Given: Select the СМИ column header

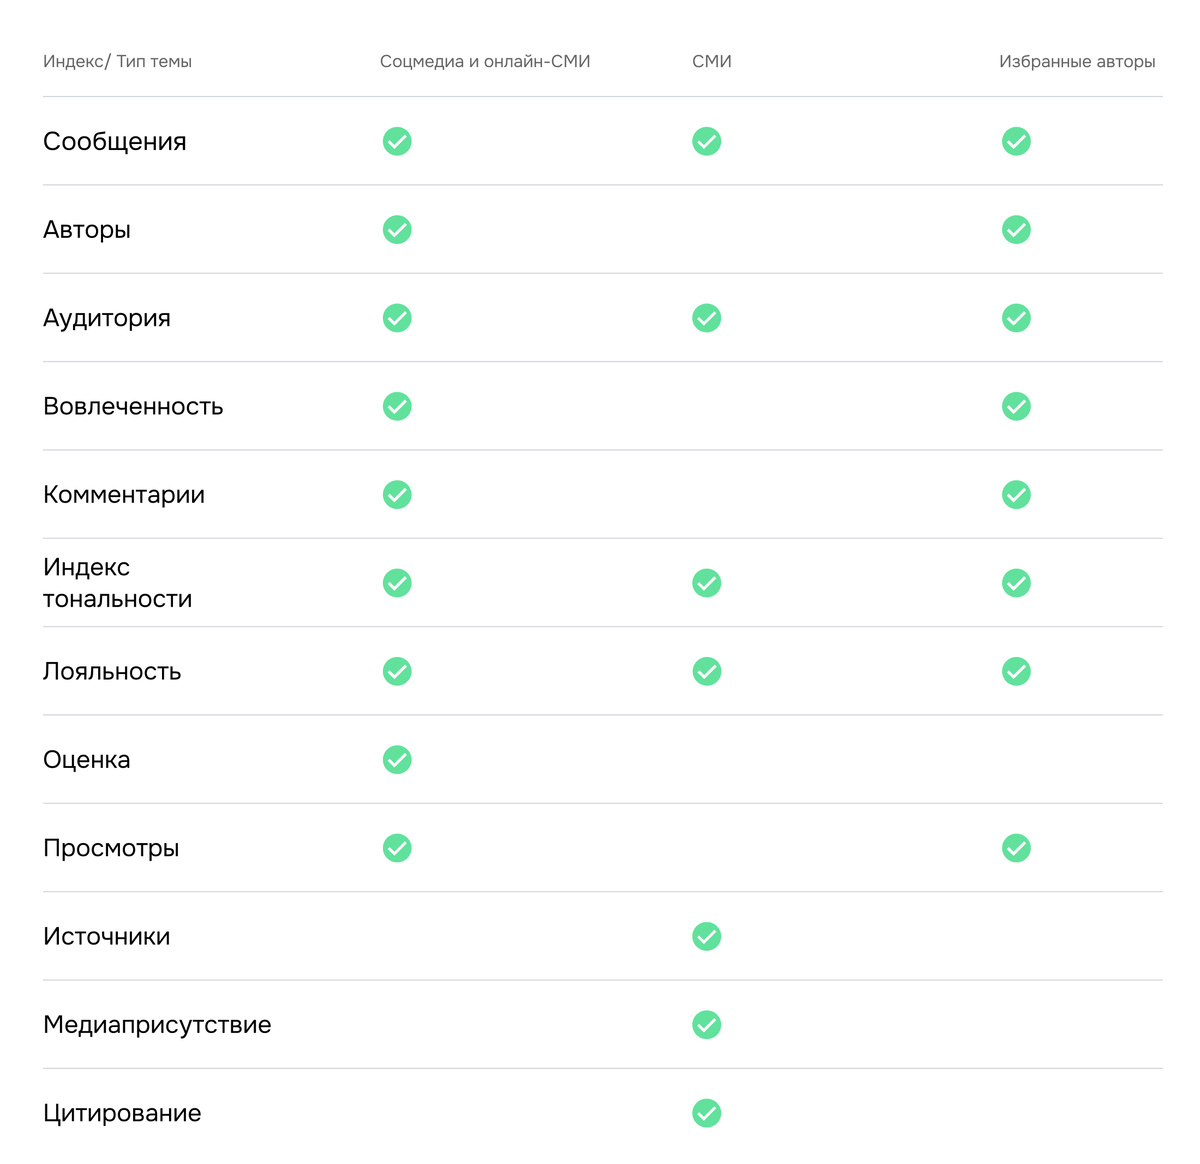Looking at the screenshot, I should pyautogui.click(x=711, y=62).
